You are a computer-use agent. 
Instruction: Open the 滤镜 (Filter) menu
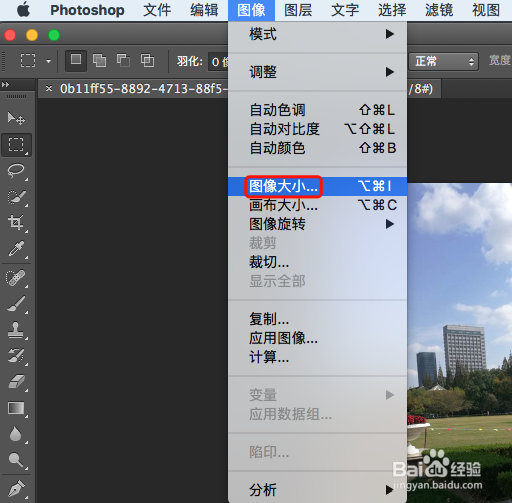439,10
